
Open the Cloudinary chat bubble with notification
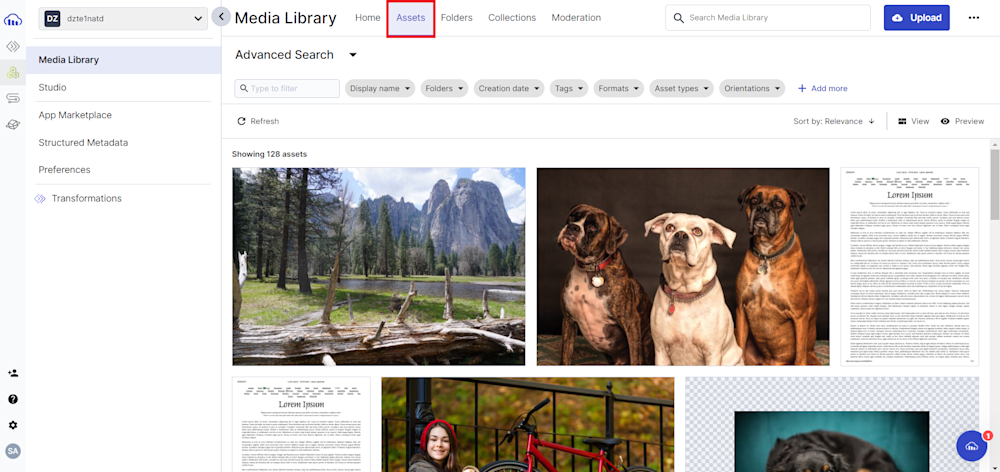[x=973, y=445]
